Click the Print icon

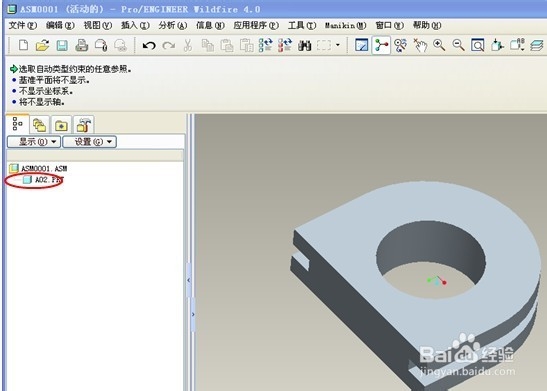pos(82,45)
